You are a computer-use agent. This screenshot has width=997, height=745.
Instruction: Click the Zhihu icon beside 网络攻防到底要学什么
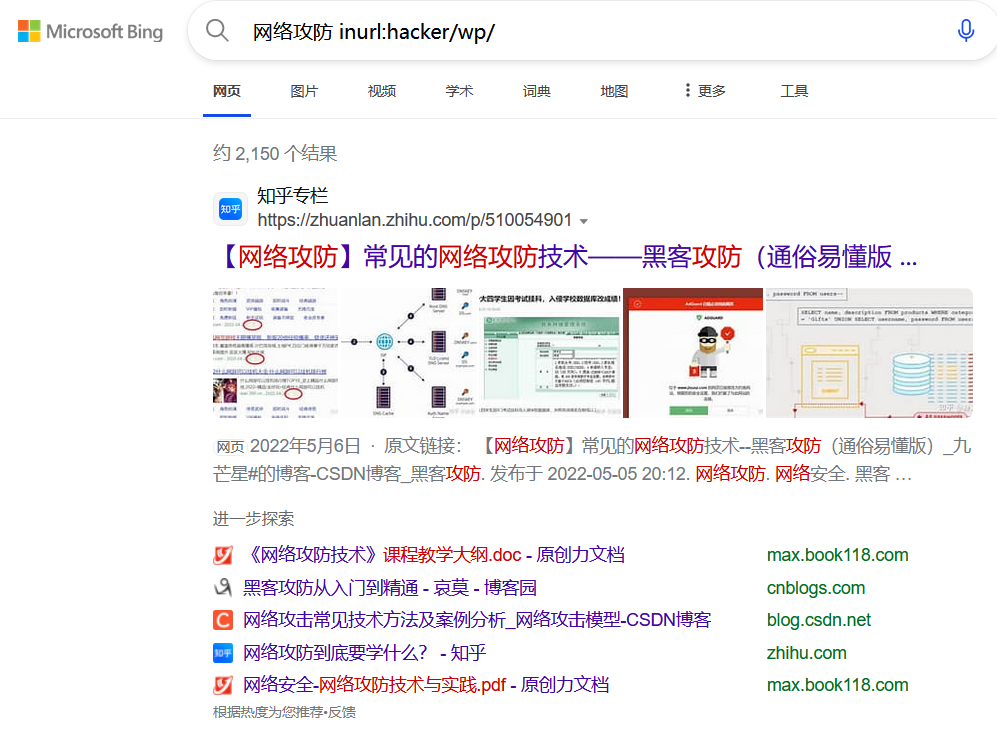pos(223,653)
